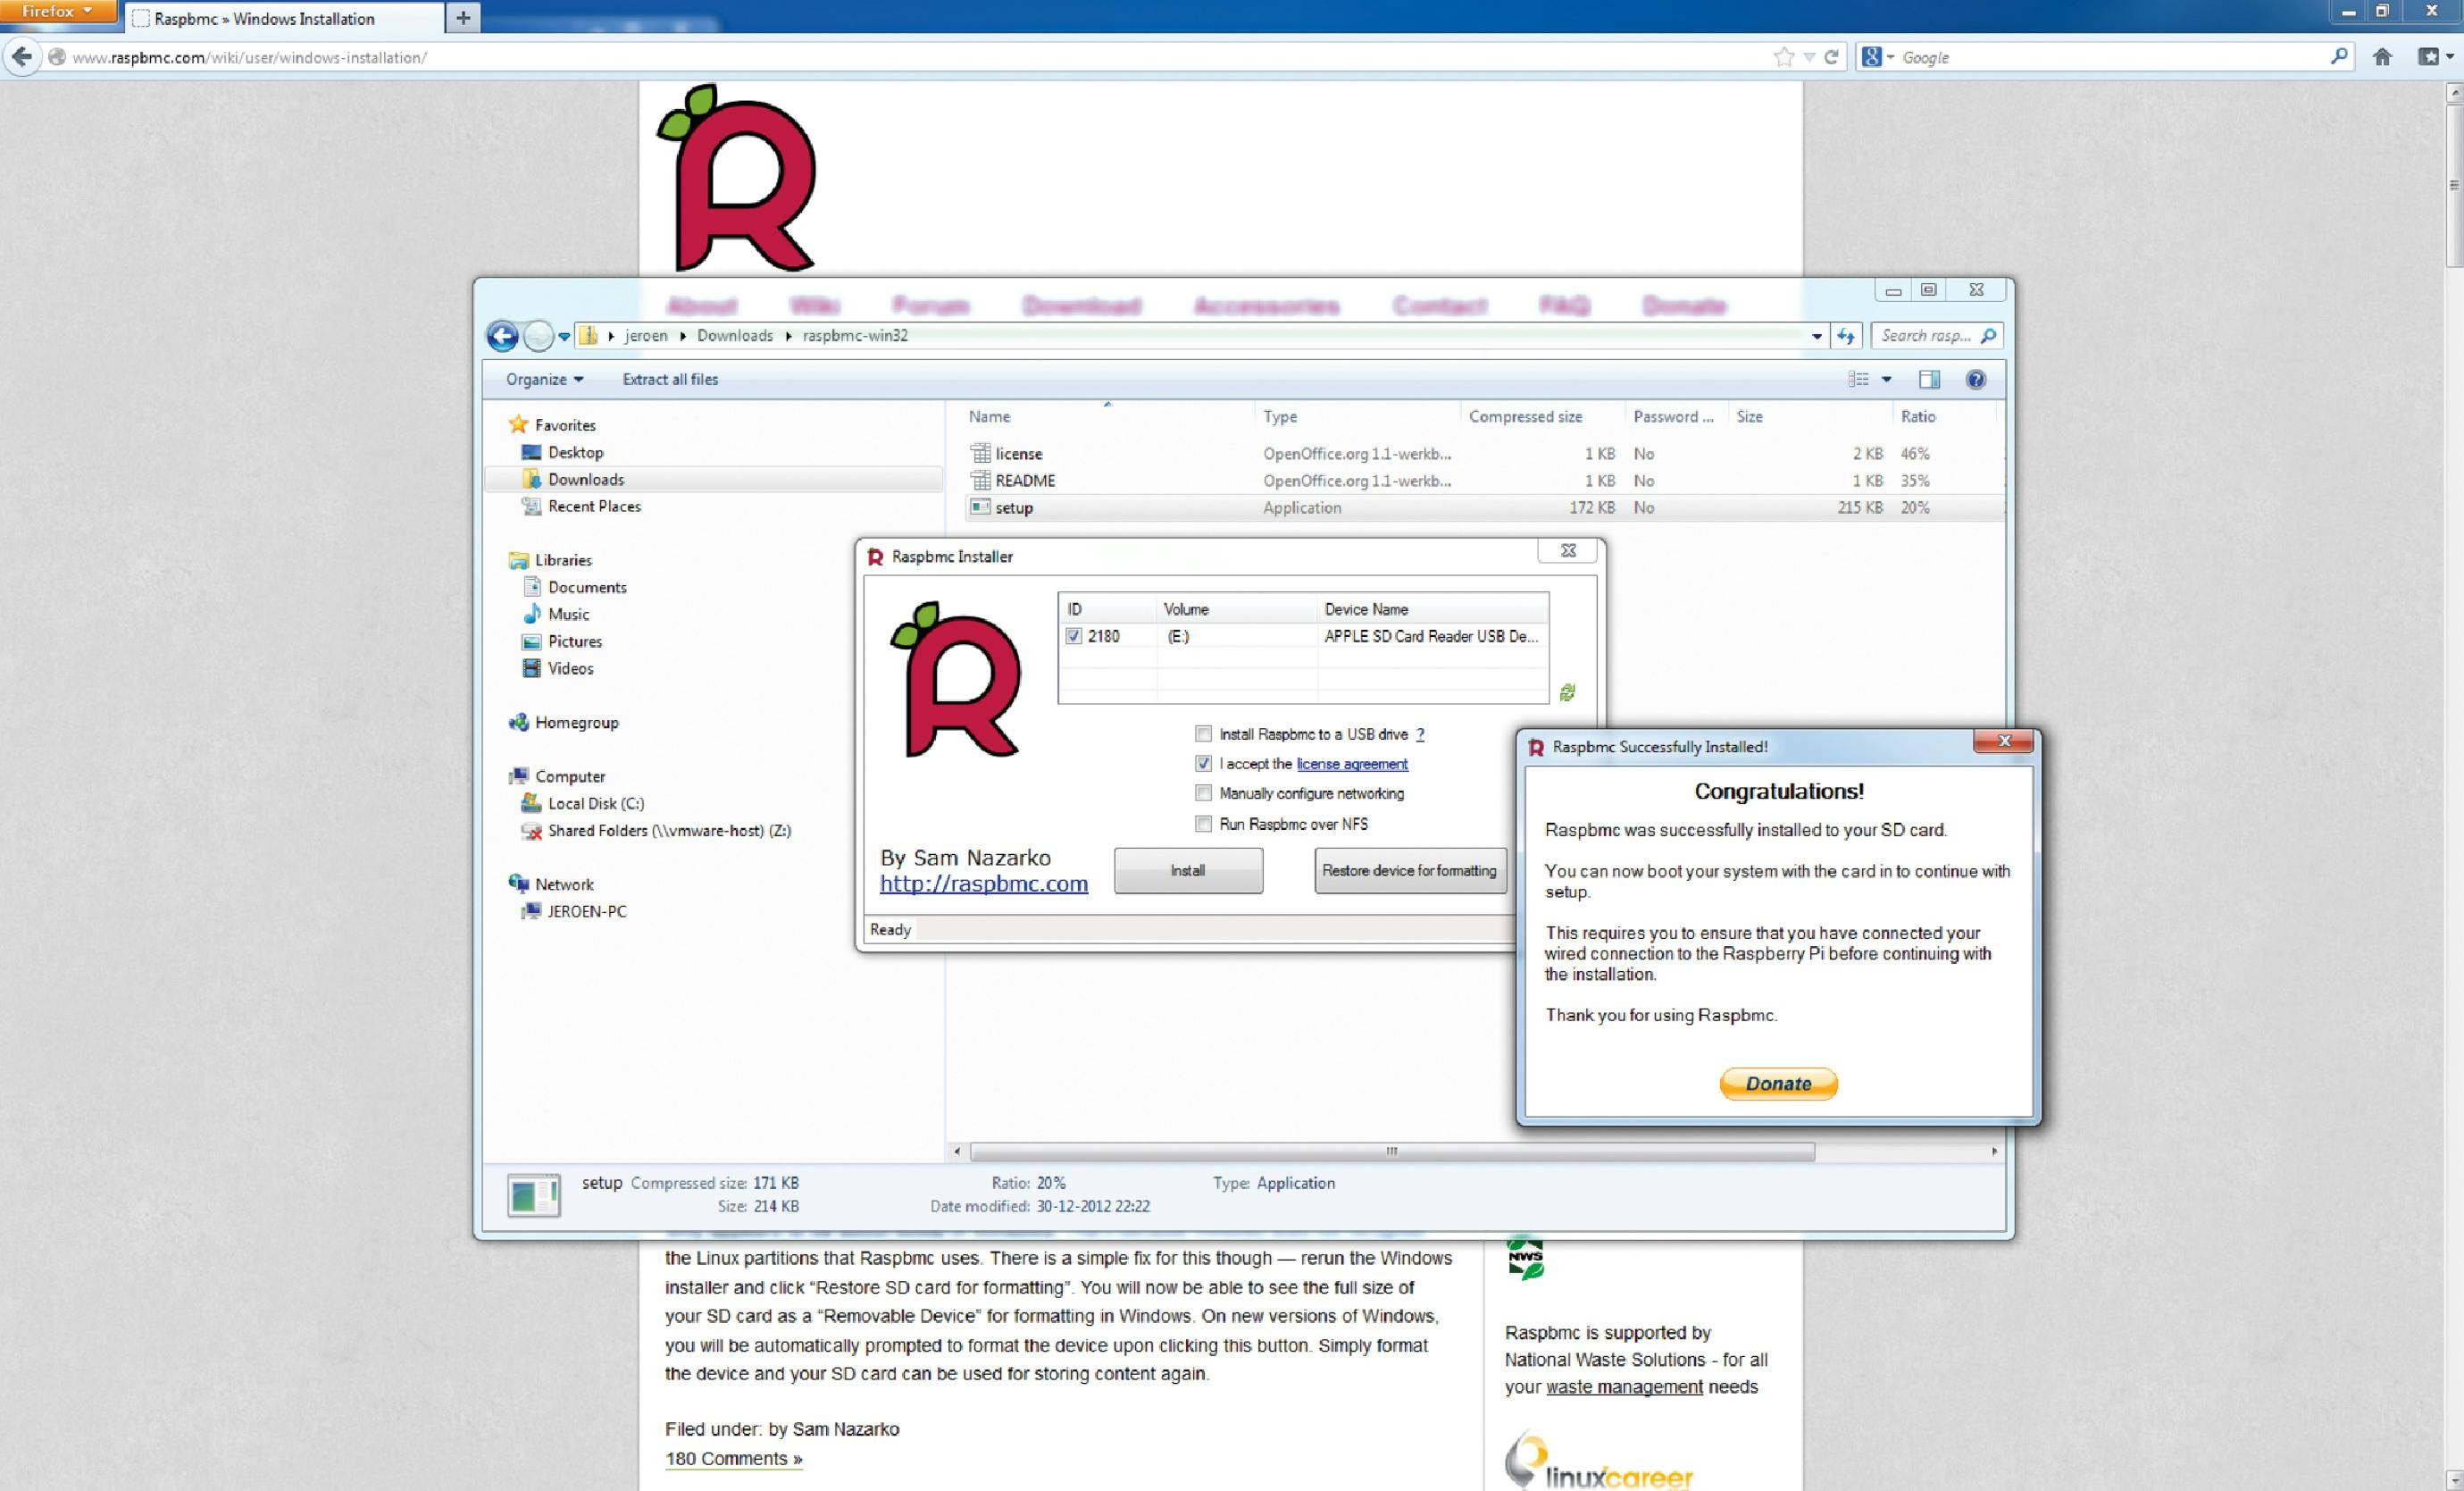Enable Install Raspbmc to a USB drive
Viewport: 2464px width, 1491px height.
pos(1203,734)
